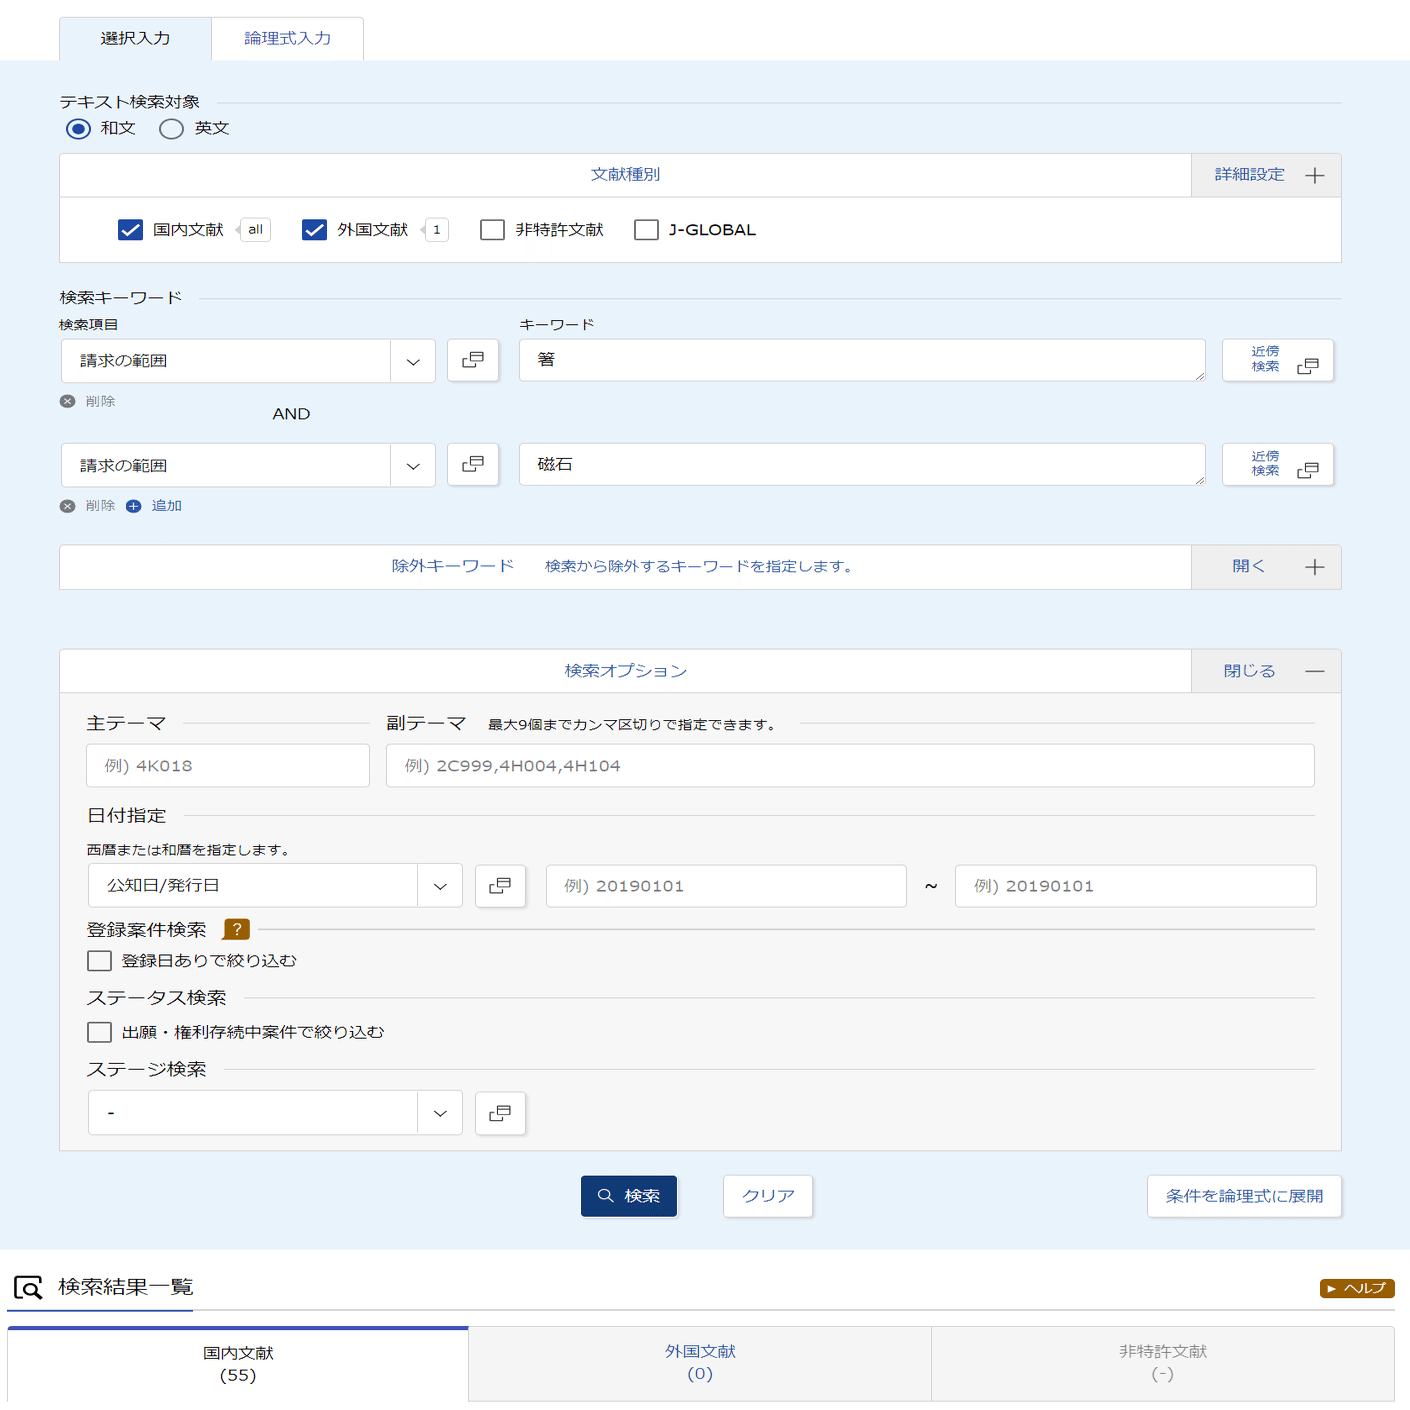Open the 公知日/発行日 date dropdown
Viewport: 1410px width, 1410px height.
(x=438, y=885)
